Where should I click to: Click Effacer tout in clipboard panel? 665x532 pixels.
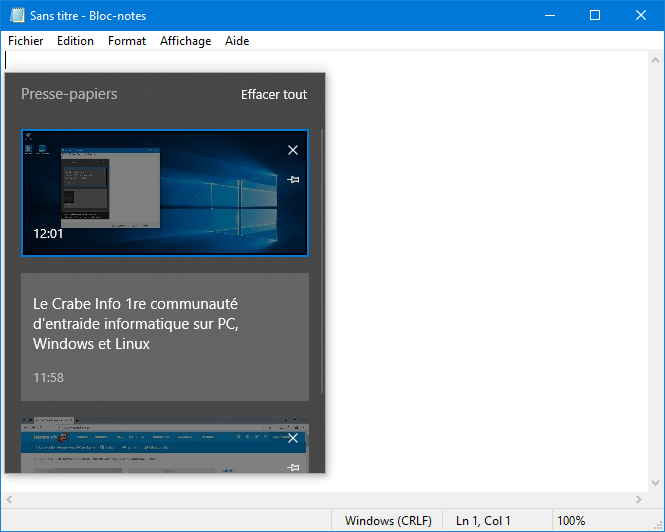tap(274, 94)
